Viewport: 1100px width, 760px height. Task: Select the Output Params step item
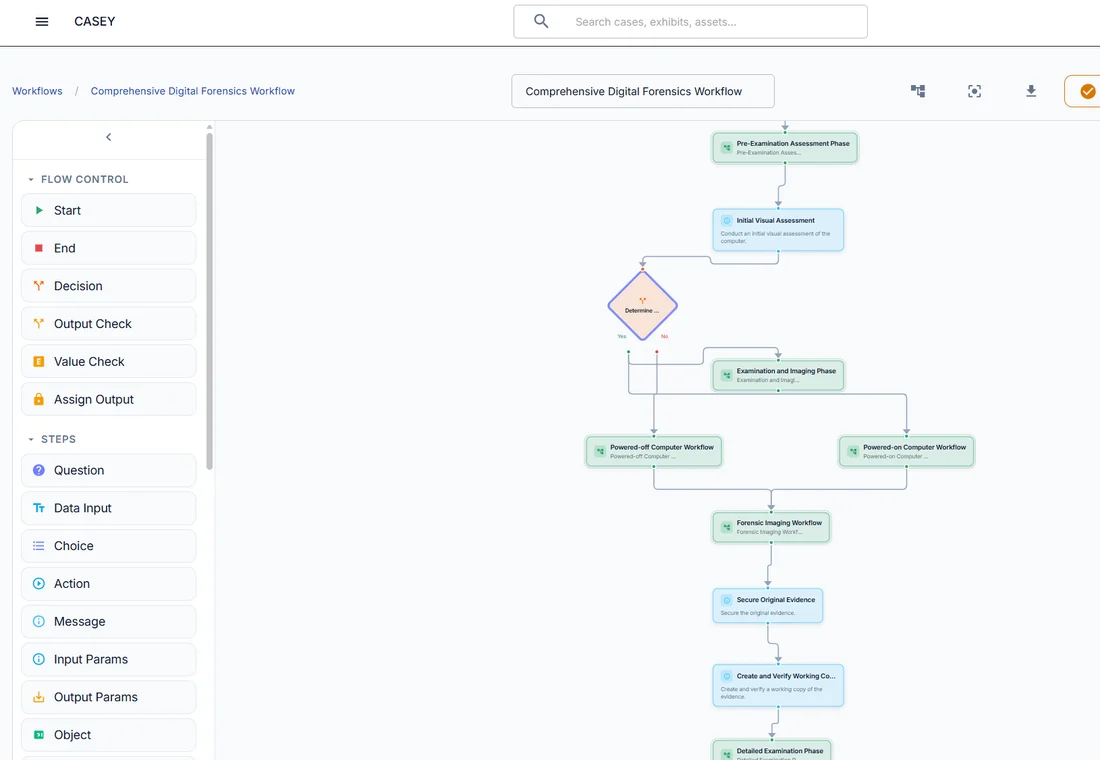click(x=109, y=698)
